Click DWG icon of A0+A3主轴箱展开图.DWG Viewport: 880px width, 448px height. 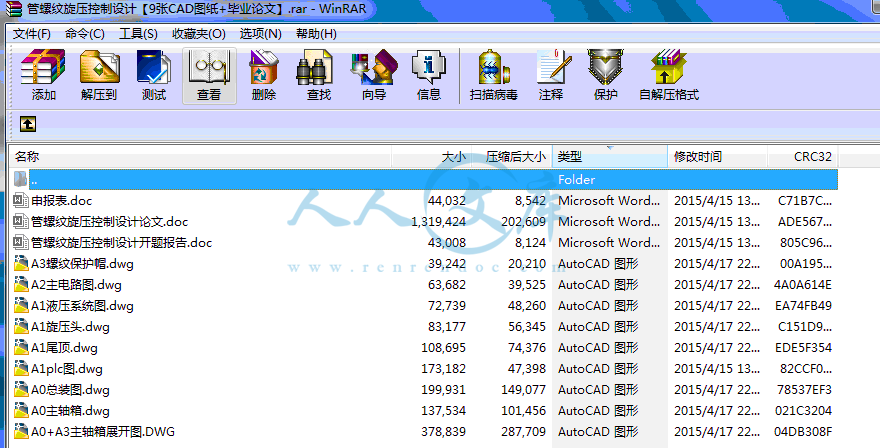[21, 432]
